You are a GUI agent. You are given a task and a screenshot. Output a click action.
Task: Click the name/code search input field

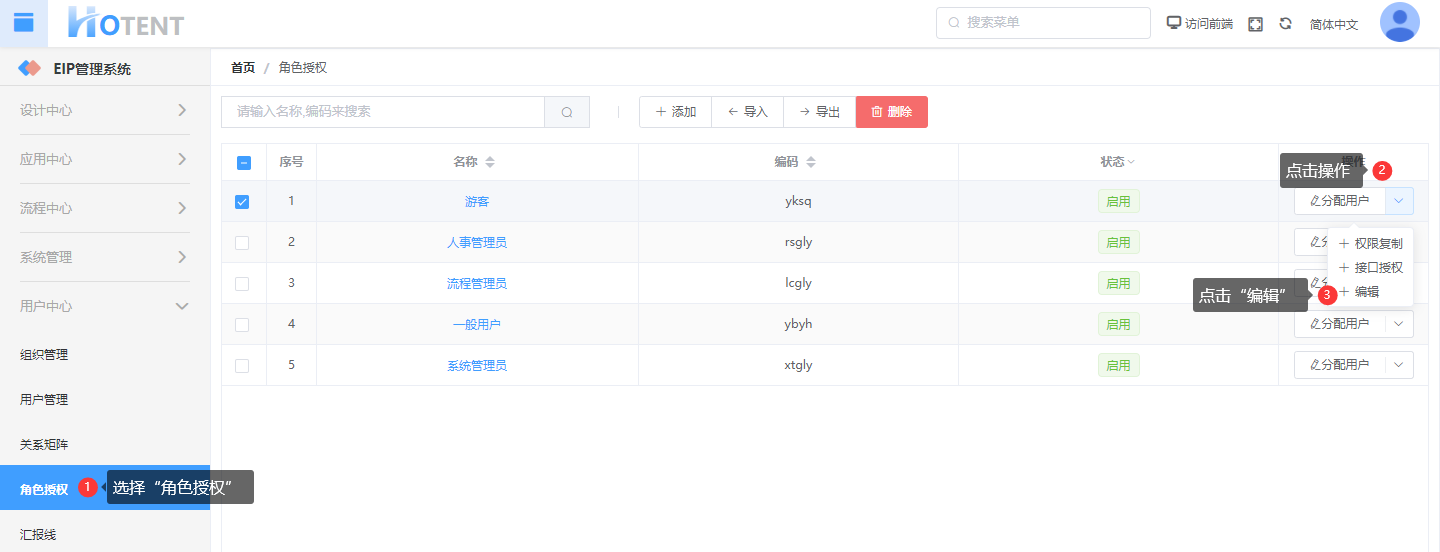pyautogui.click(x=383, y=112)
